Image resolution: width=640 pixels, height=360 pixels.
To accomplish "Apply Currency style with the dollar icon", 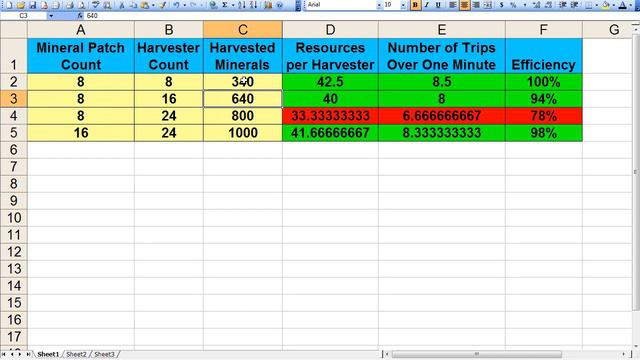I will [x=502, y=5].
